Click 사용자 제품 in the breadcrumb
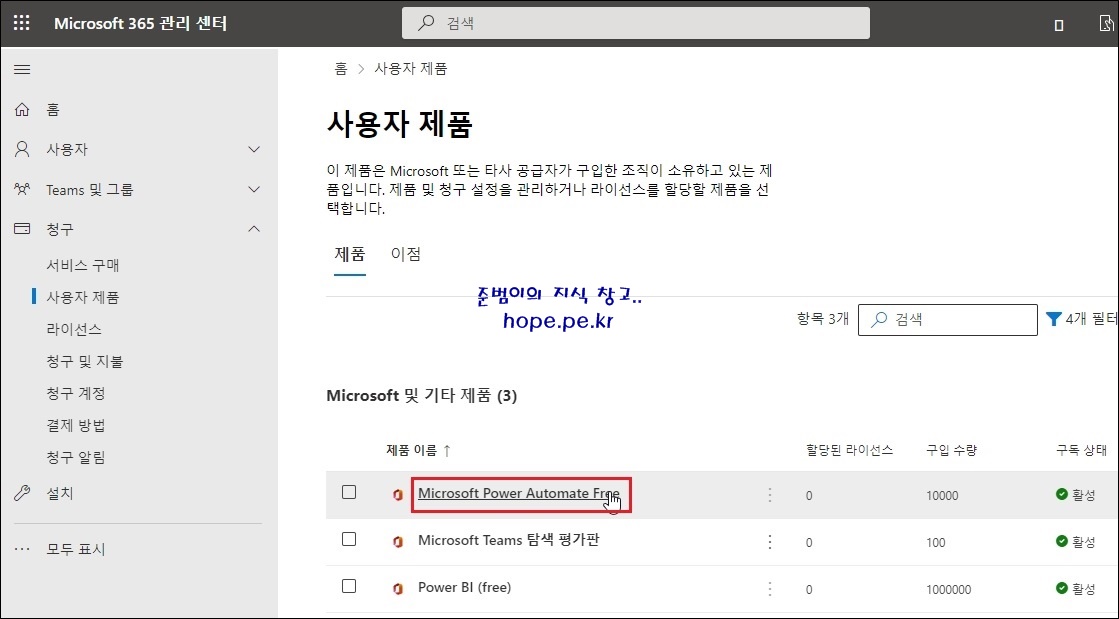The height and width of the screenshot is (619, 1119). pyautogui.click(x=411, y=69)
